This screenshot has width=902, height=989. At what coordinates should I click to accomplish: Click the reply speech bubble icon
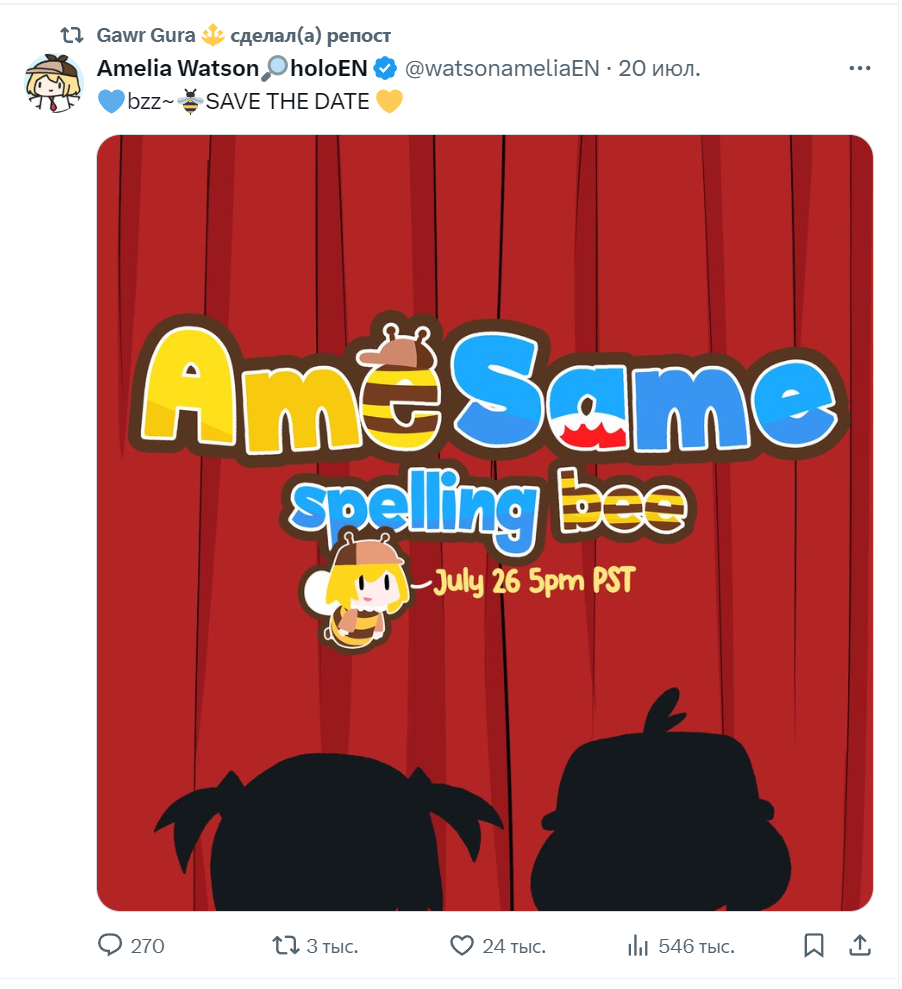(110, 945)
